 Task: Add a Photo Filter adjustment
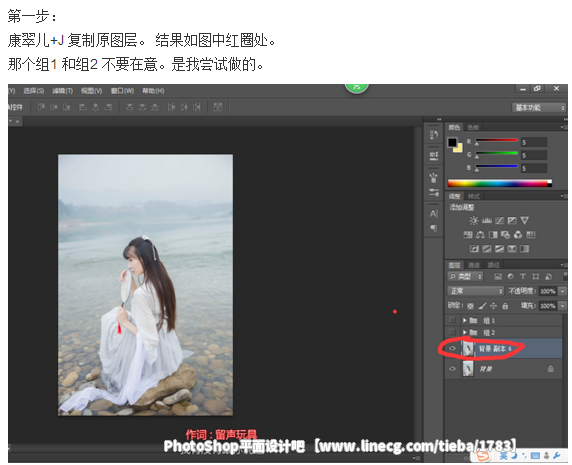(506, 235)
